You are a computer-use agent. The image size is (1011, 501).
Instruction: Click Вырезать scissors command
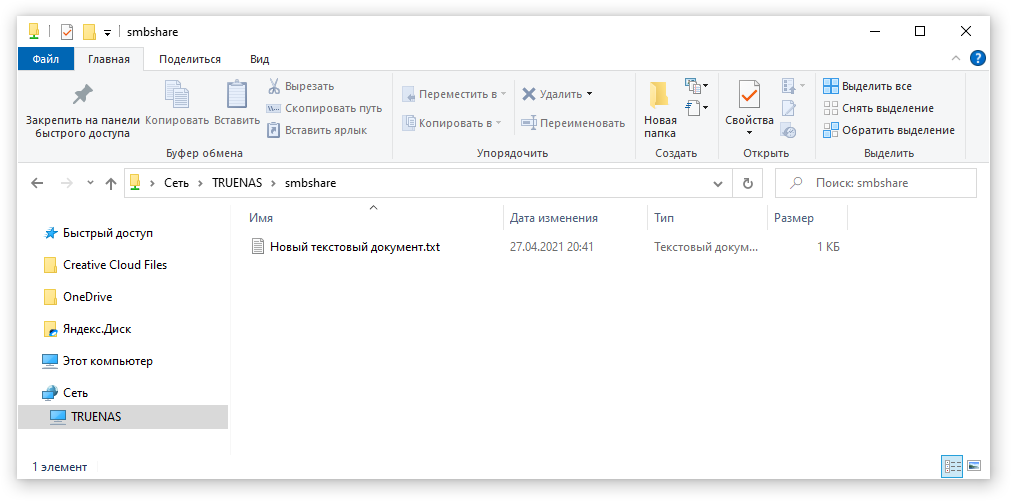pyautogui.click(x=300, y=86)
